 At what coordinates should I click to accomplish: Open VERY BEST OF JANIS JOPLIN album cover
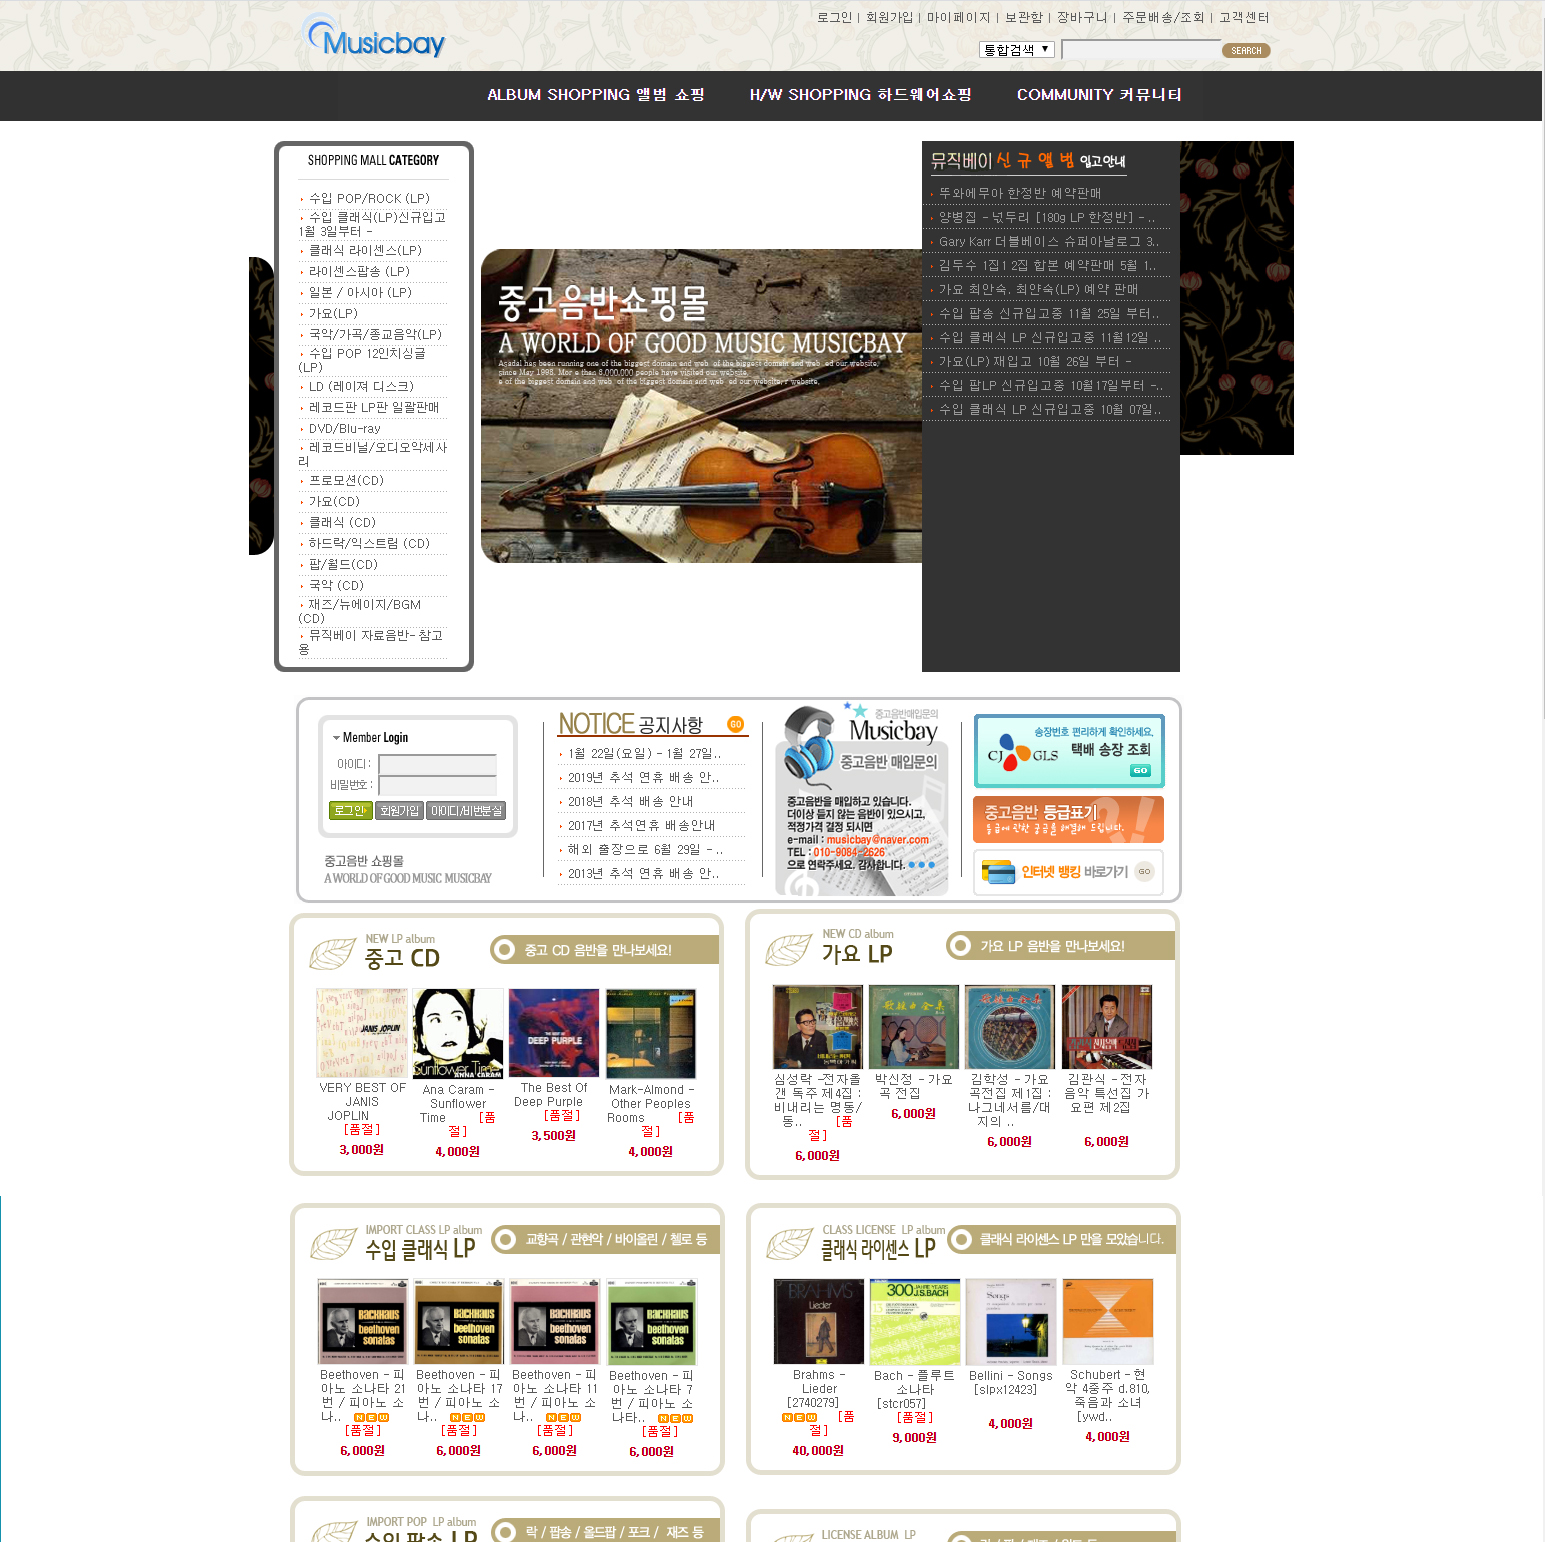[x=362, y=1033]
